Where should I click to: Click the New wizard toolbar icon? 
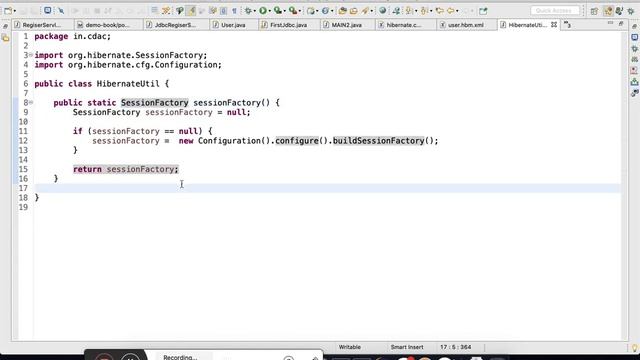point(8,11)
